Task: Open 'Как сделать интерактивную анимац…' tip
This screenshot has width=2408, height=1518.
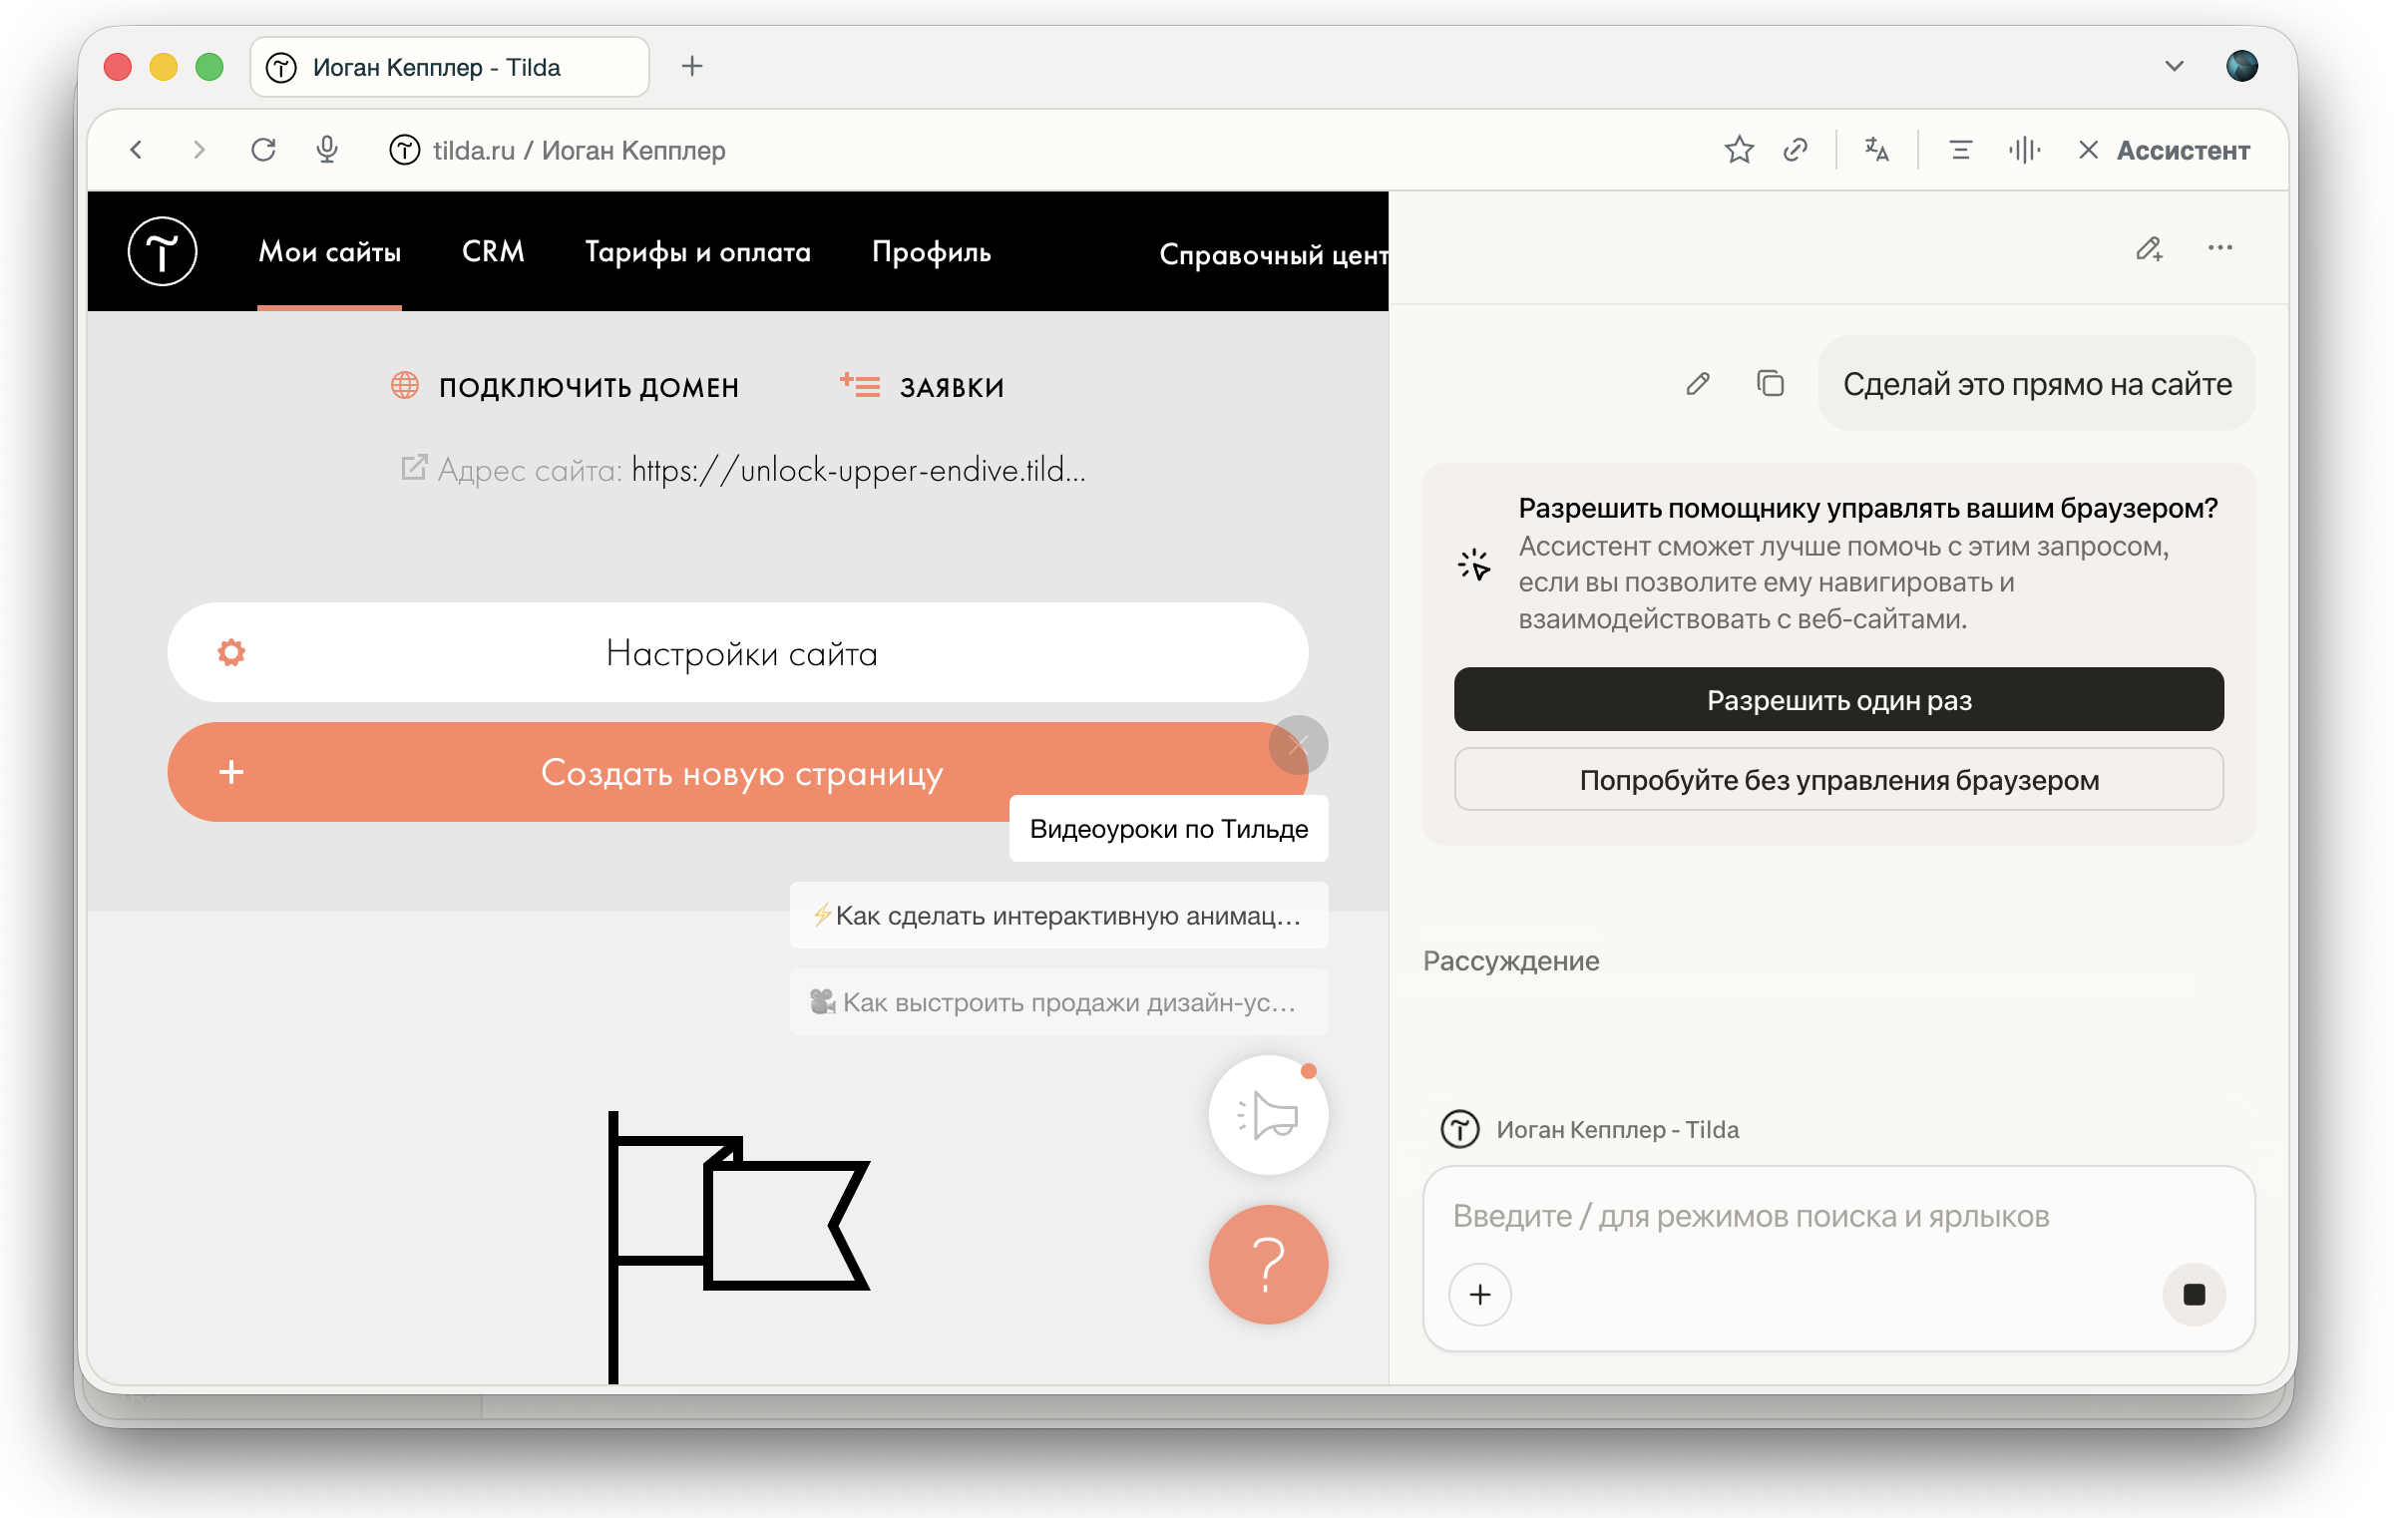Action: (x=1059, y=915)
